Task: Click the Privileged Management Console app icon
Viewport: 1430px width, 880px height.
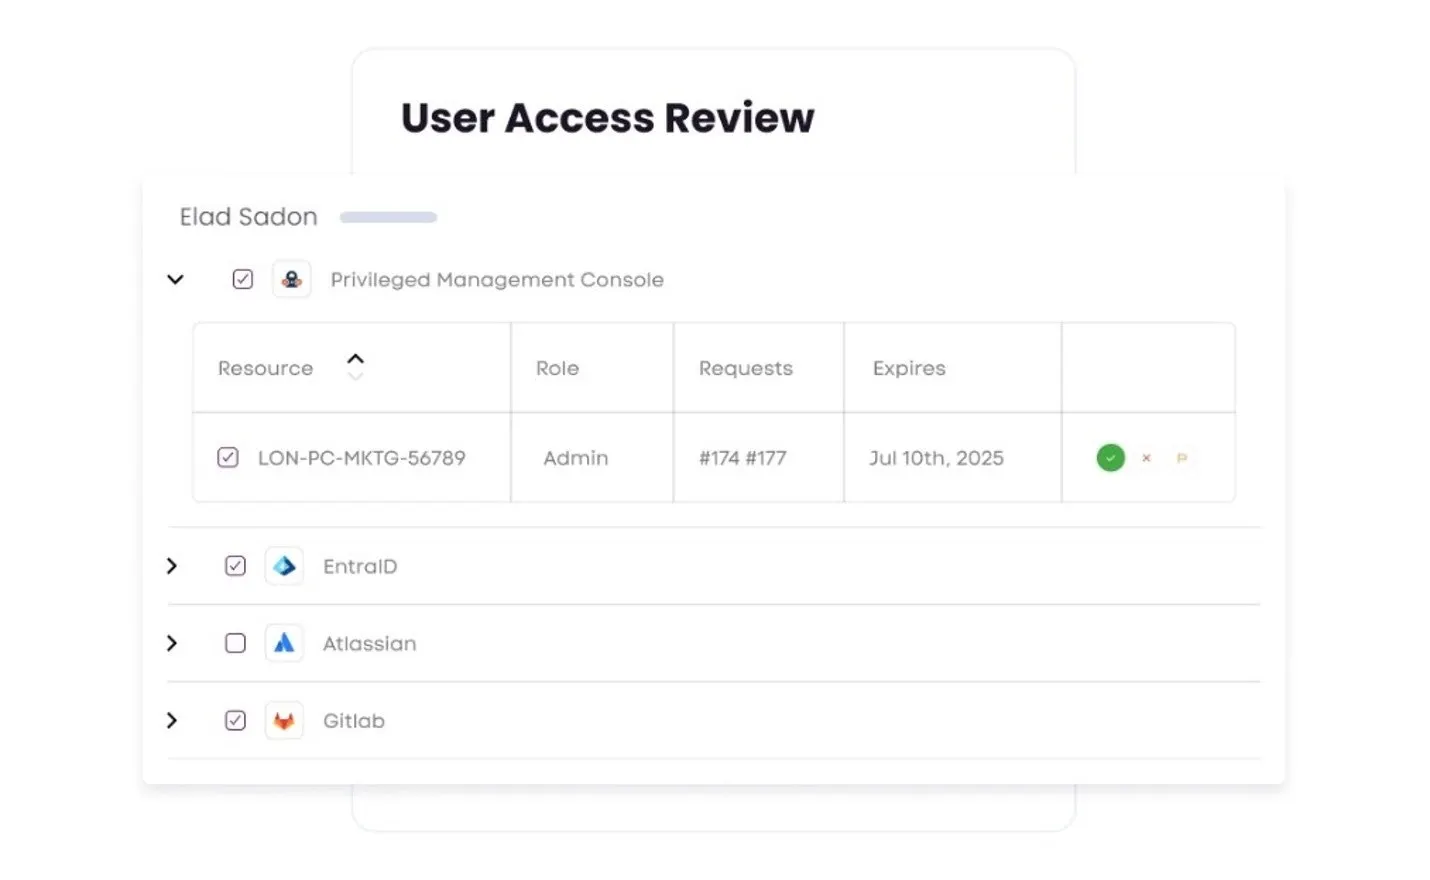Action: pyautogui.click(x=291, y=279)
